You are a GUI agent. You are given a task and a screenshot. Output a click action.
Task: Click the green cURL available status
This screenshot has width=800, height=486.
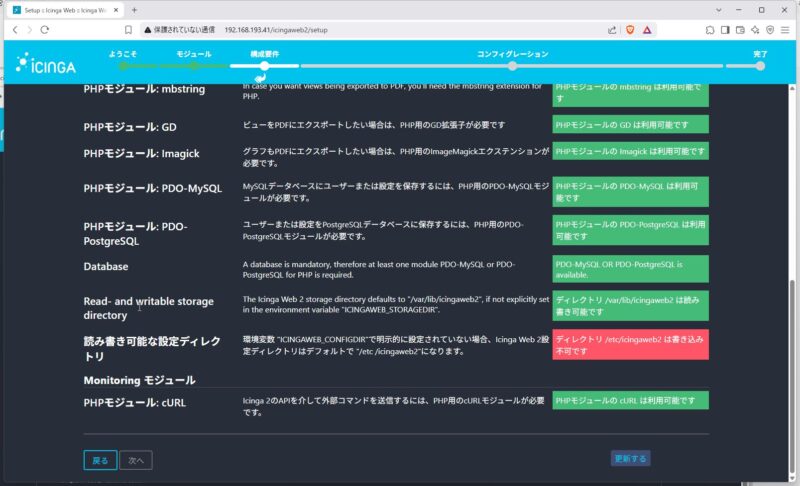tap(630, 400)
